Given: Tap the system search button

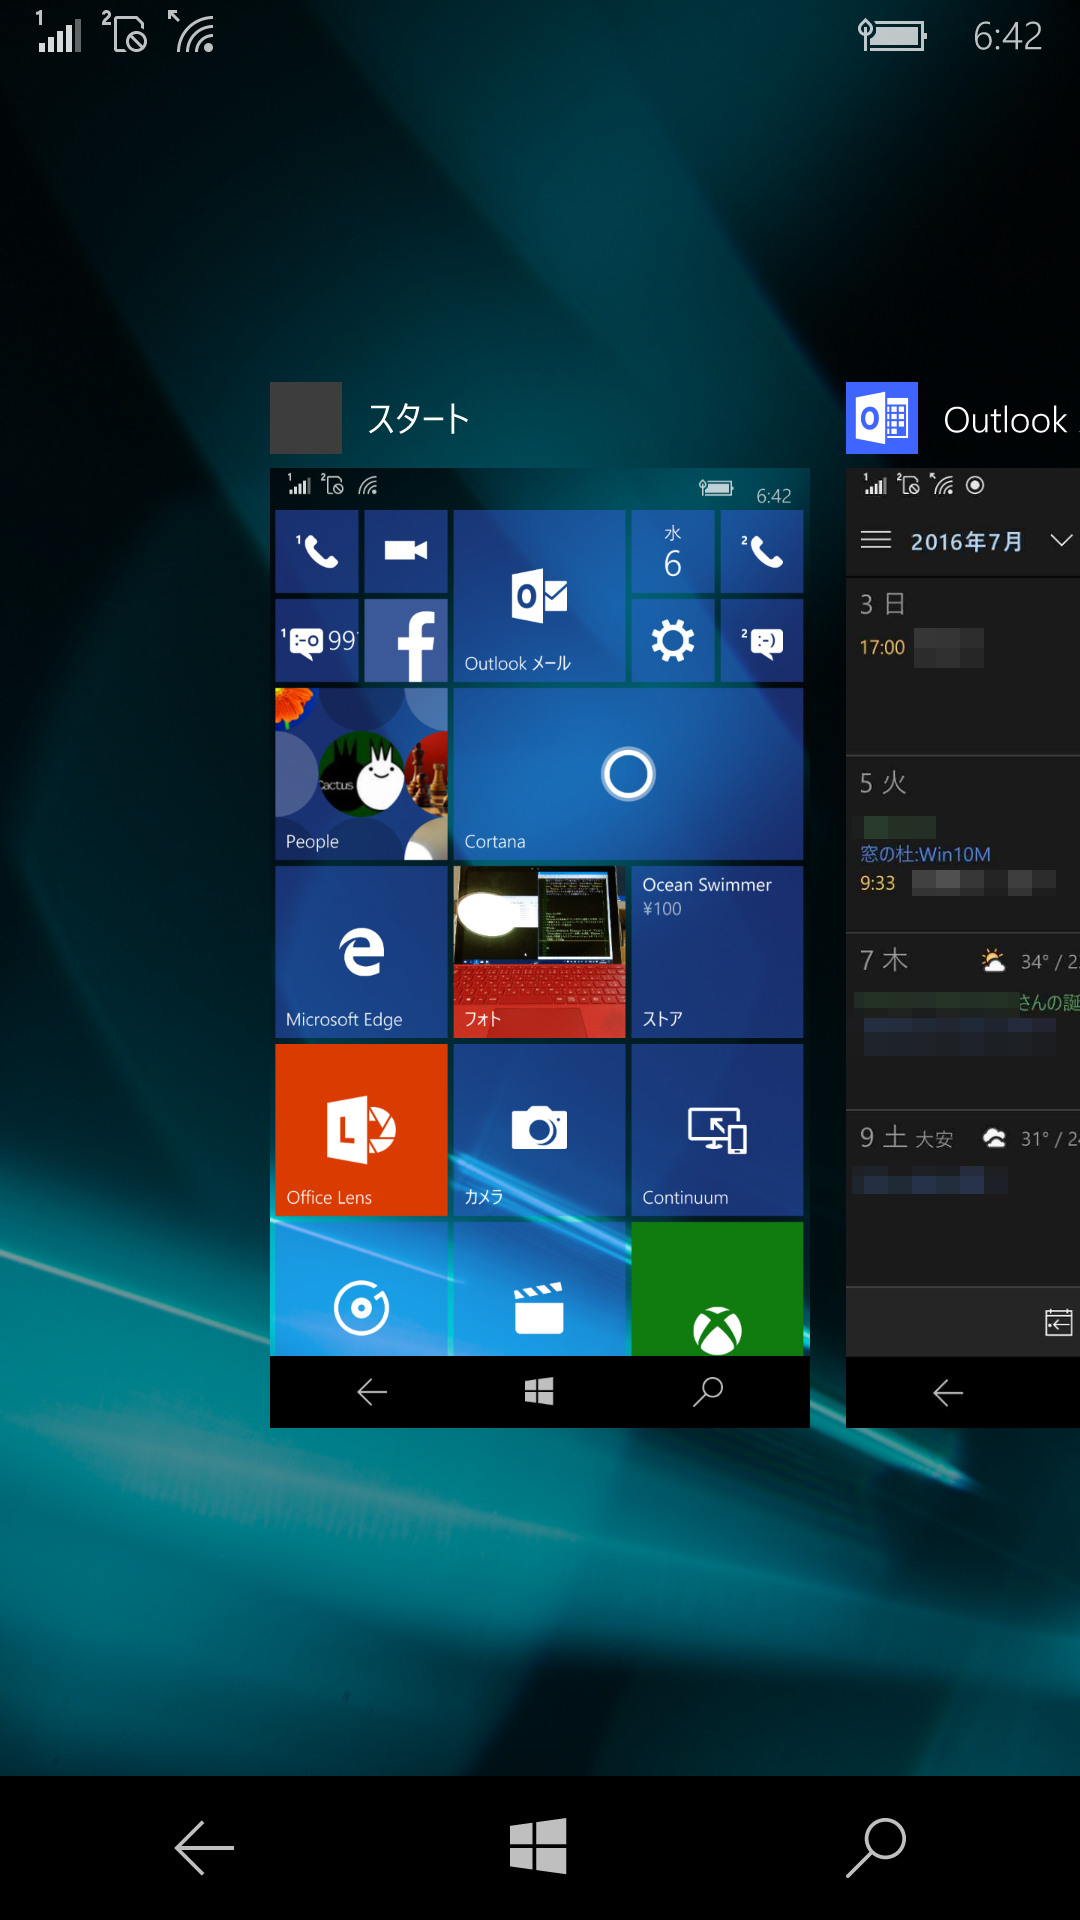Looking at the screenshot, I should click(876, 1847).
